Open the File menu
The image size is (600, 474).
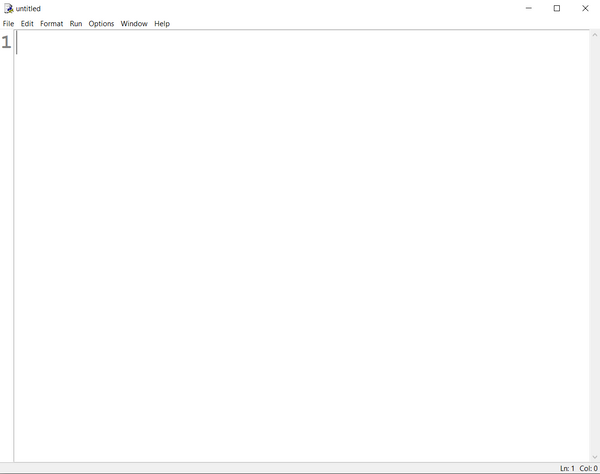[8, 23]
